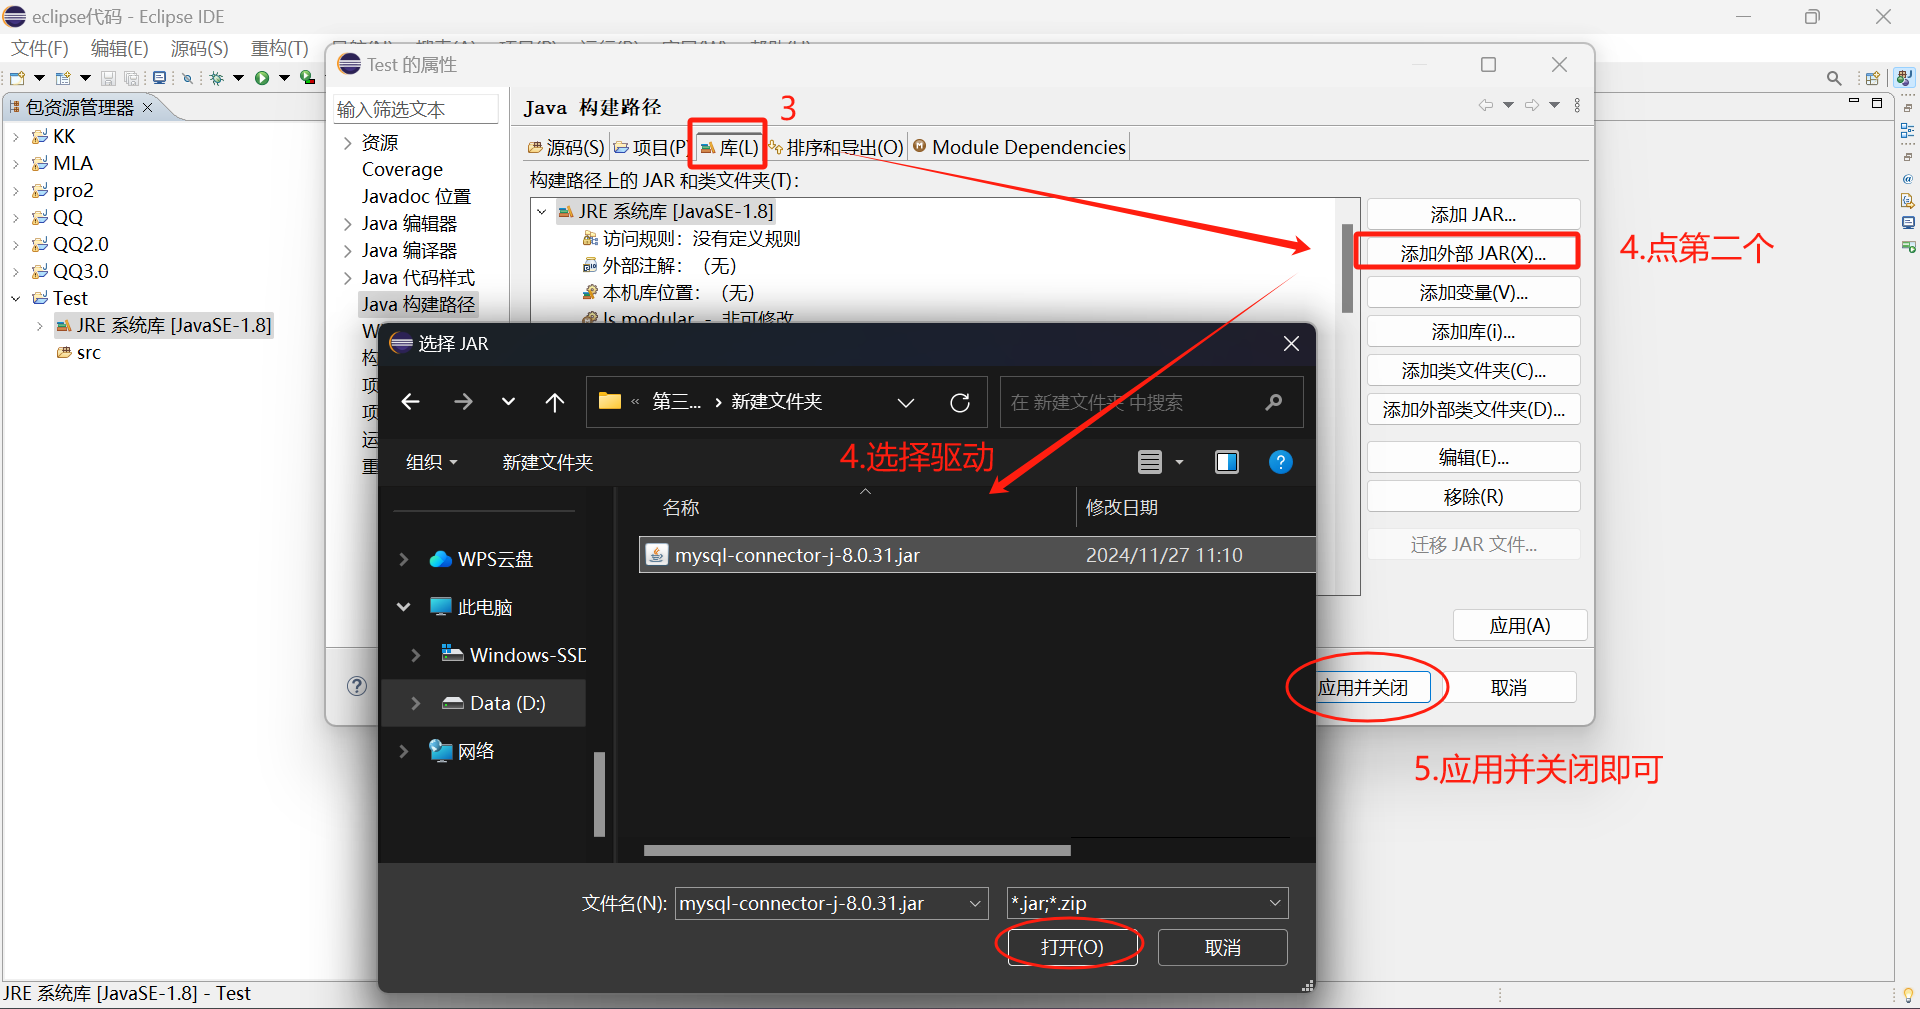Screen dimensions: 1920x1009
Task: Open the 组织 dropdown in file dialog
Action: coord(431,462)
